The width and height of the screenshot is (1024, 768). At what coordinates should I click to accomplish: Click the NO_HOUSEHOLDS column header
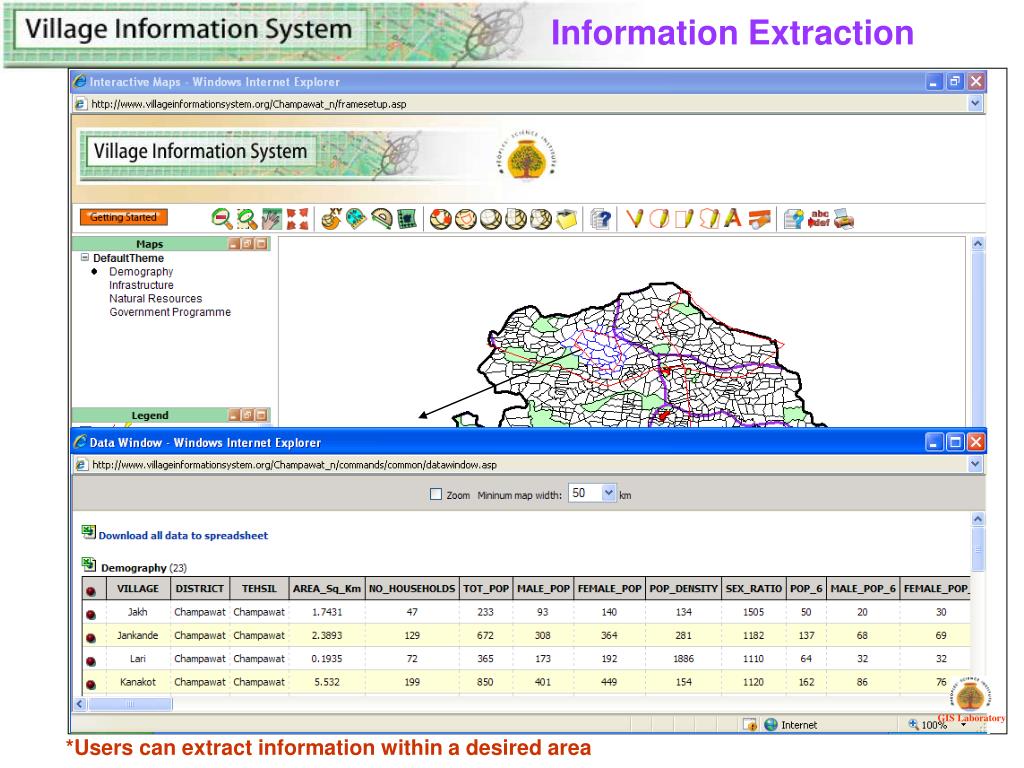(x=412, y=588)
